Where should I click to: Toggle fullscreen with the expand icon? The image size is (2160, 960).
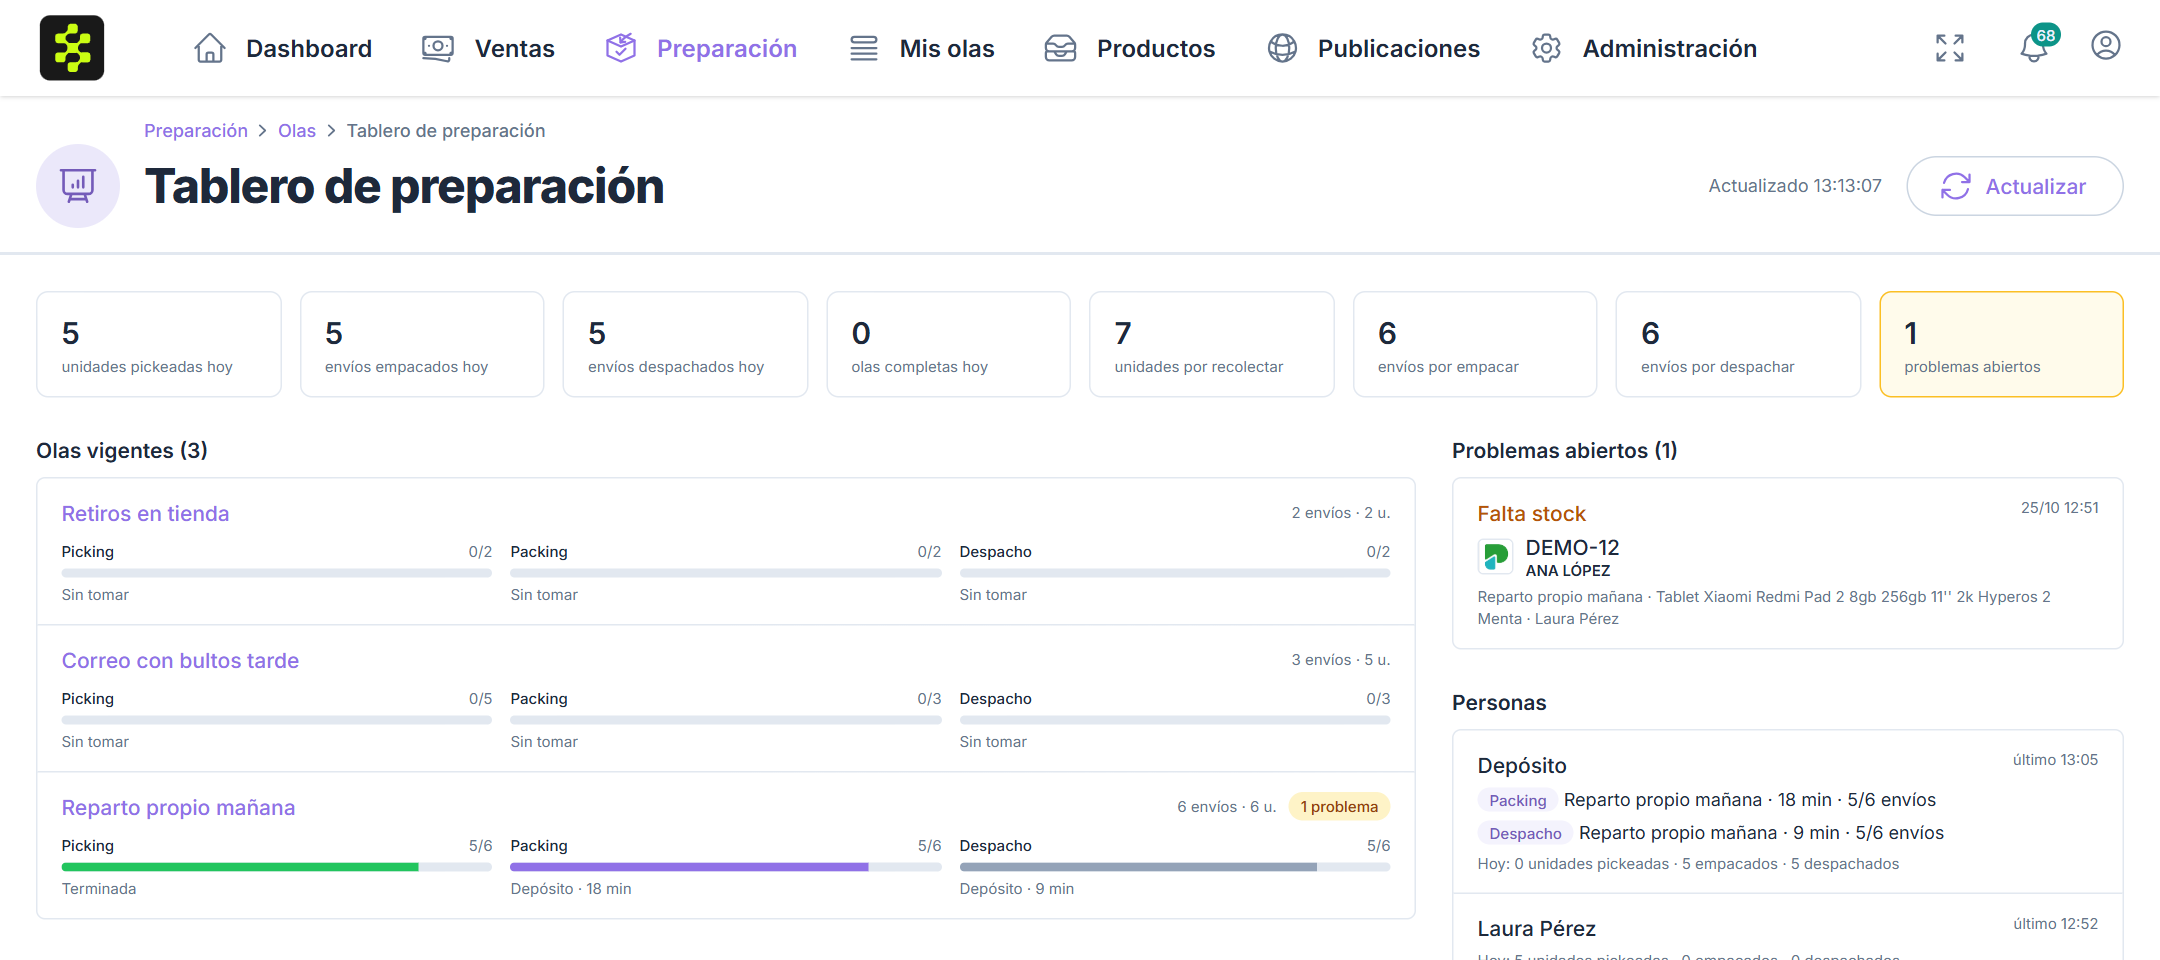[x=1950, y=48]
